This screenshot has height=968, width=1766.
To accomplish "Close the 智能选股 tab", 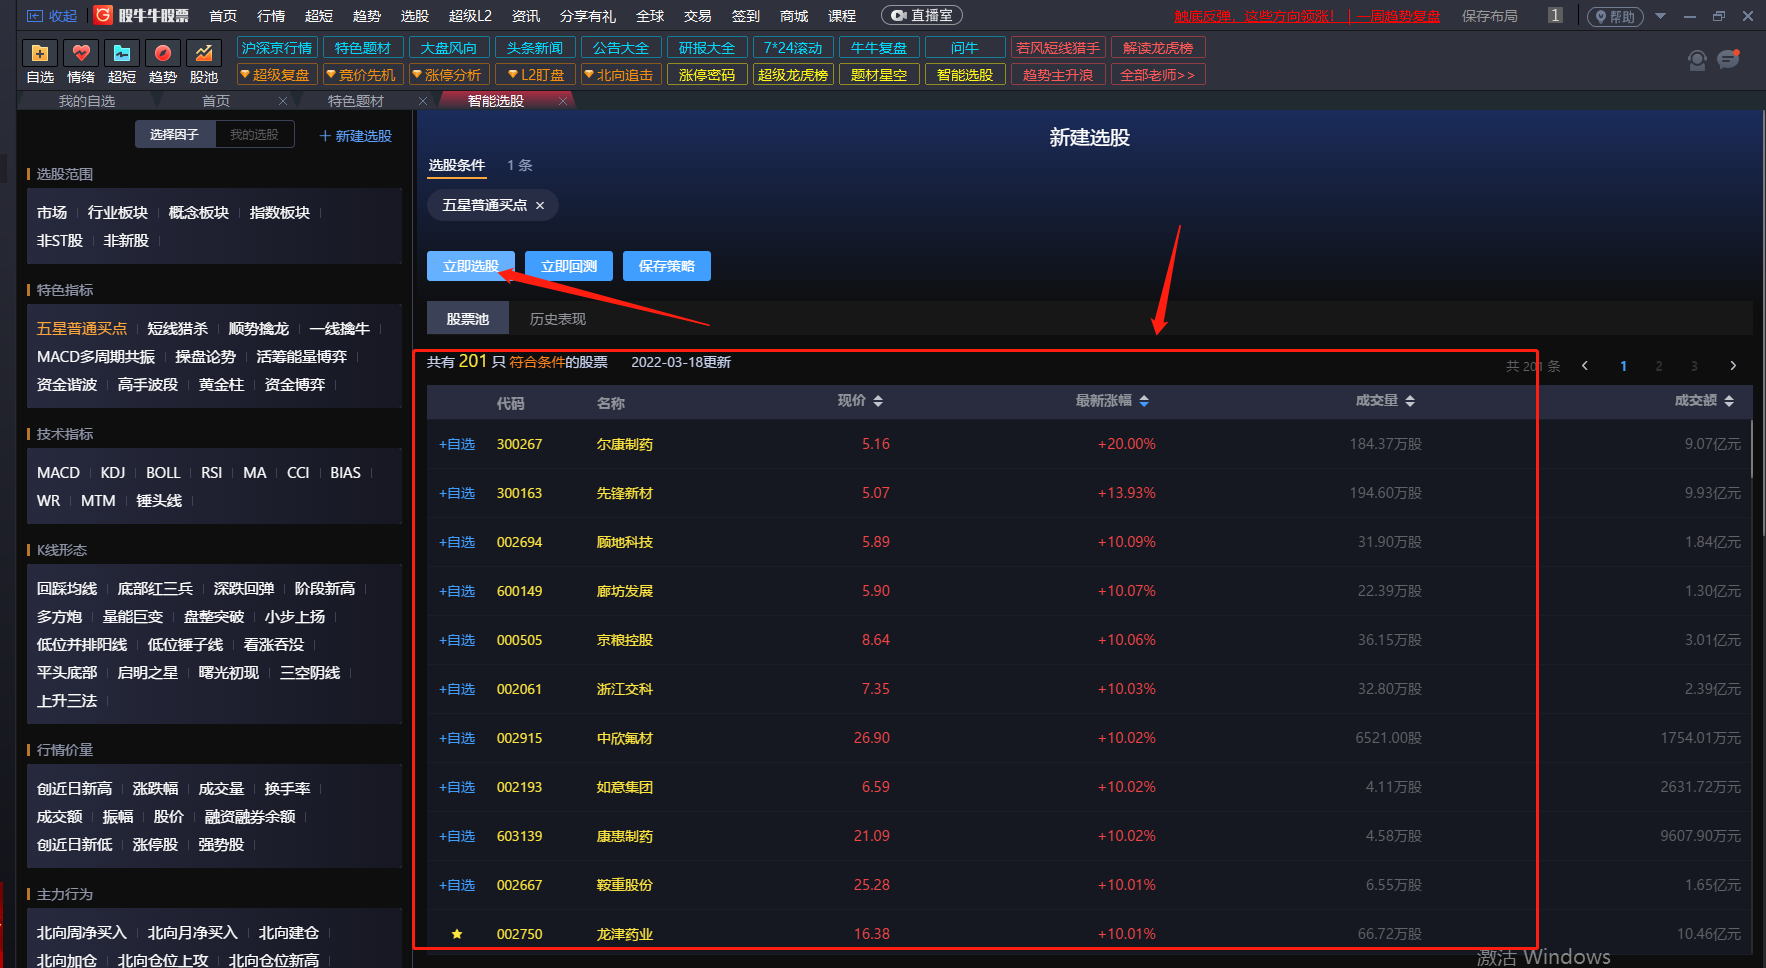I will click(x=563, y=101).
